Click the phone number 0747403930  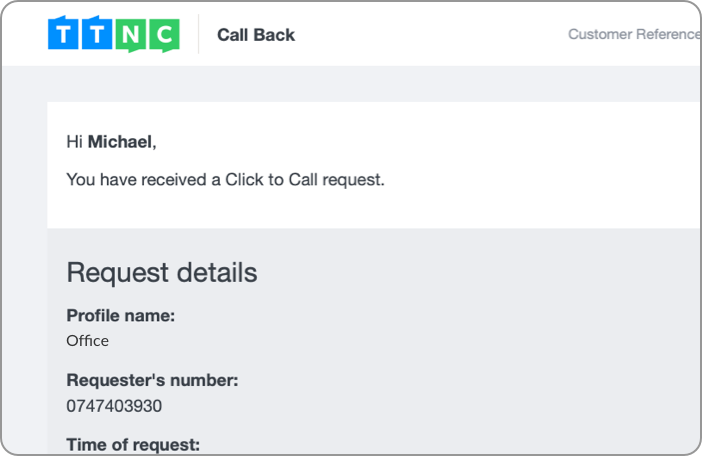114,406
